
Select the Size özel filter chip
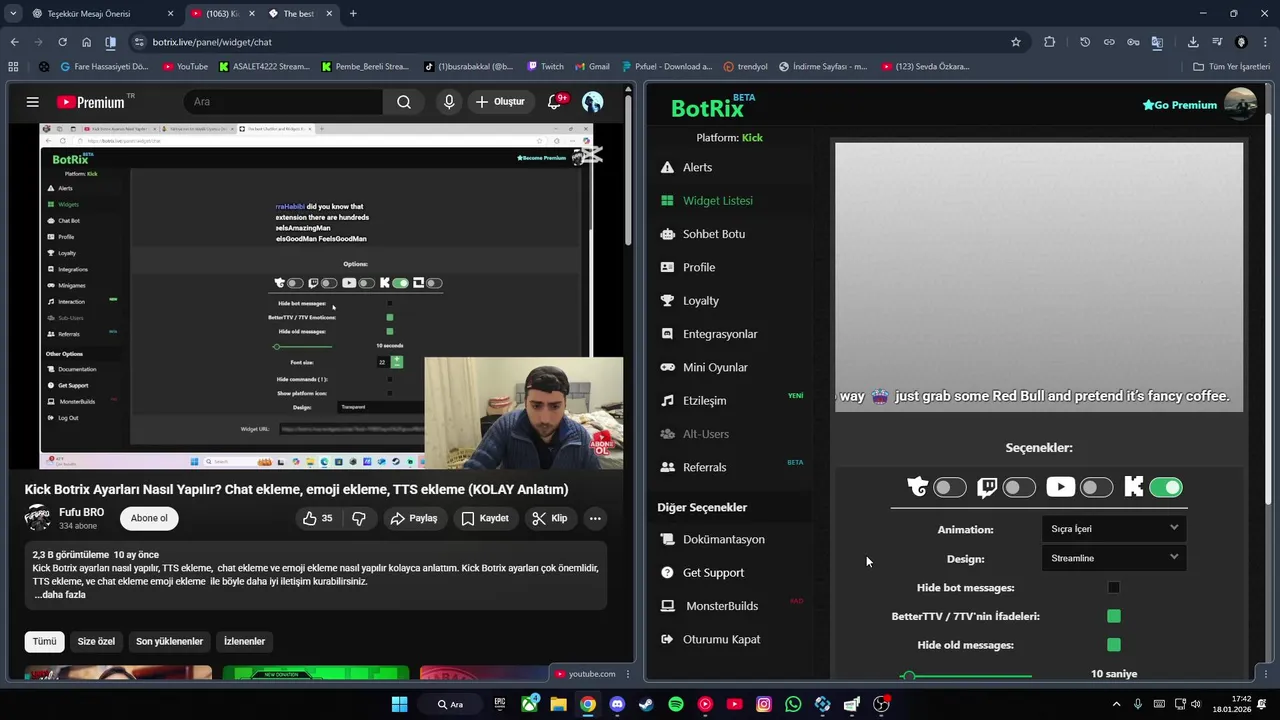coord(96,641)
